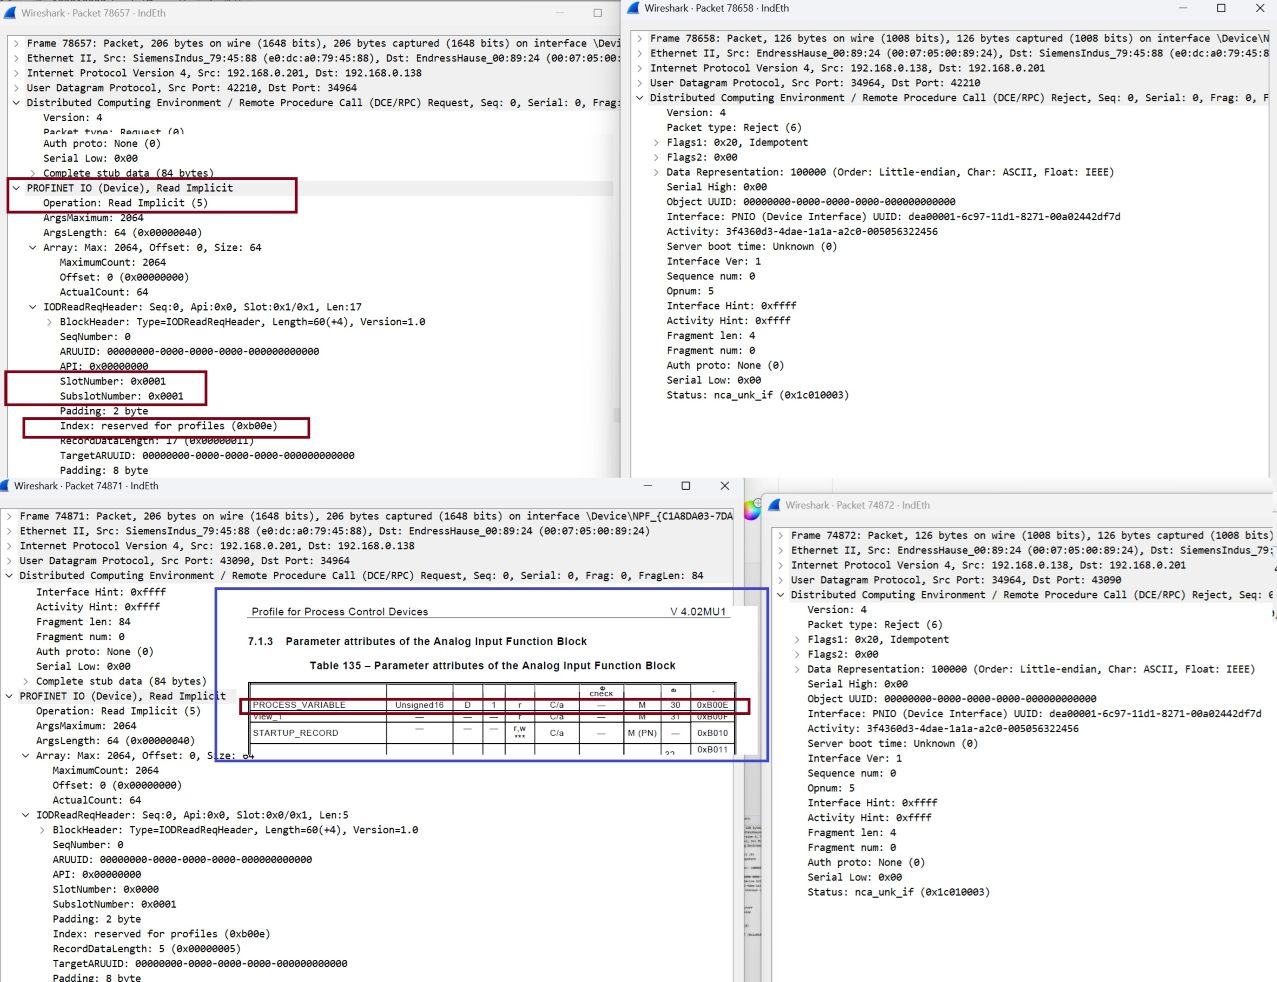Expand BlockHeader row in Packet 74871
Viewport: 1277px width, 982px height.
click(x=42, y=830)
